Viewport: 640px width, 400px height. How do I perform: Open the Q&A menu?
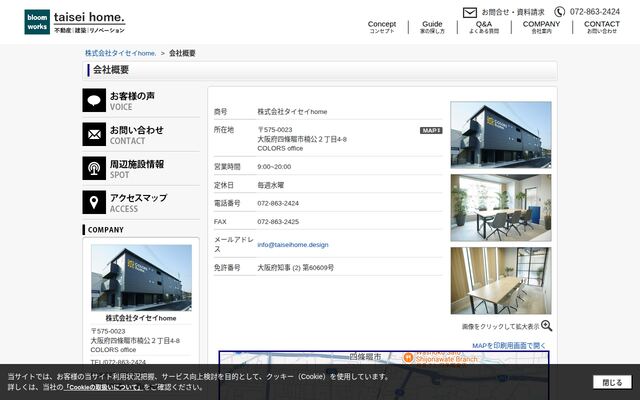[484, 27]
